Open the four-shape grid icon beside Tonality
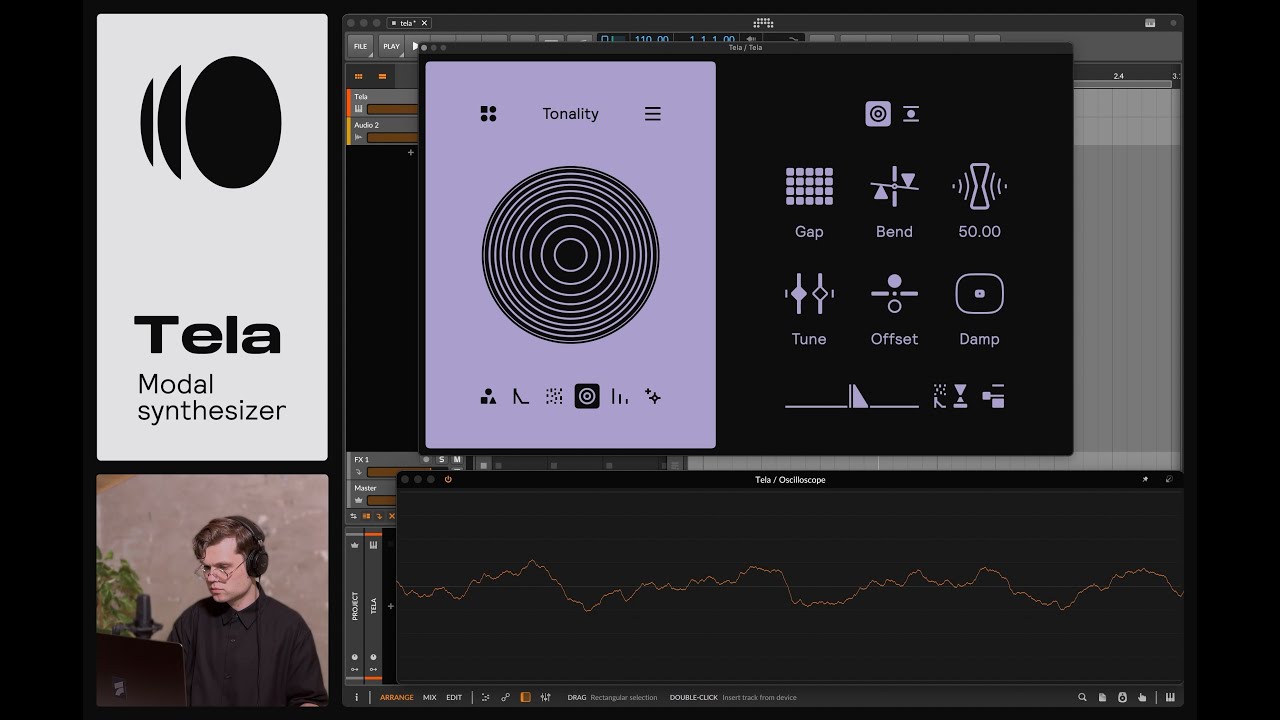The width and height of the screenshot is (1280, 720). (488, 114)
